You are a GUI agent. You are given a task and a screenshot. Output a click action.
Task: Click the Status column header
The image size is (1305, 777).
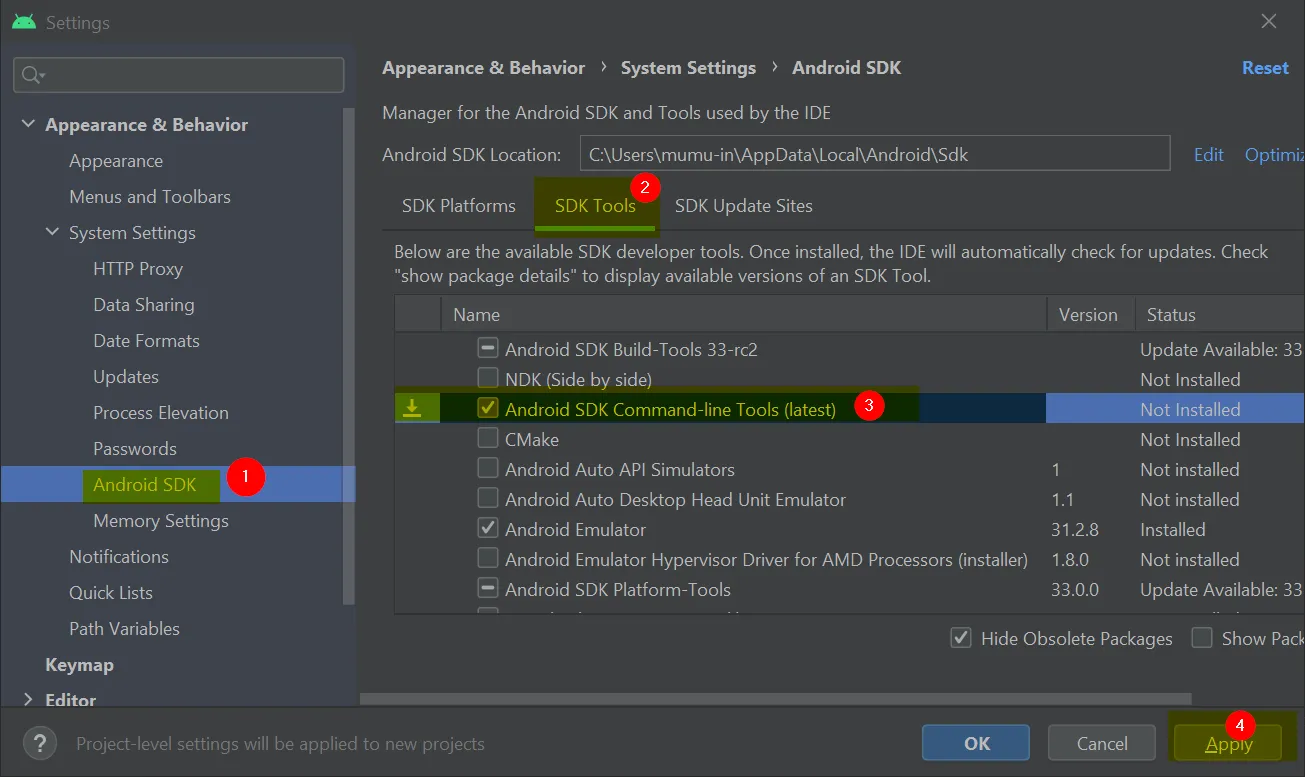point(1219,314)
